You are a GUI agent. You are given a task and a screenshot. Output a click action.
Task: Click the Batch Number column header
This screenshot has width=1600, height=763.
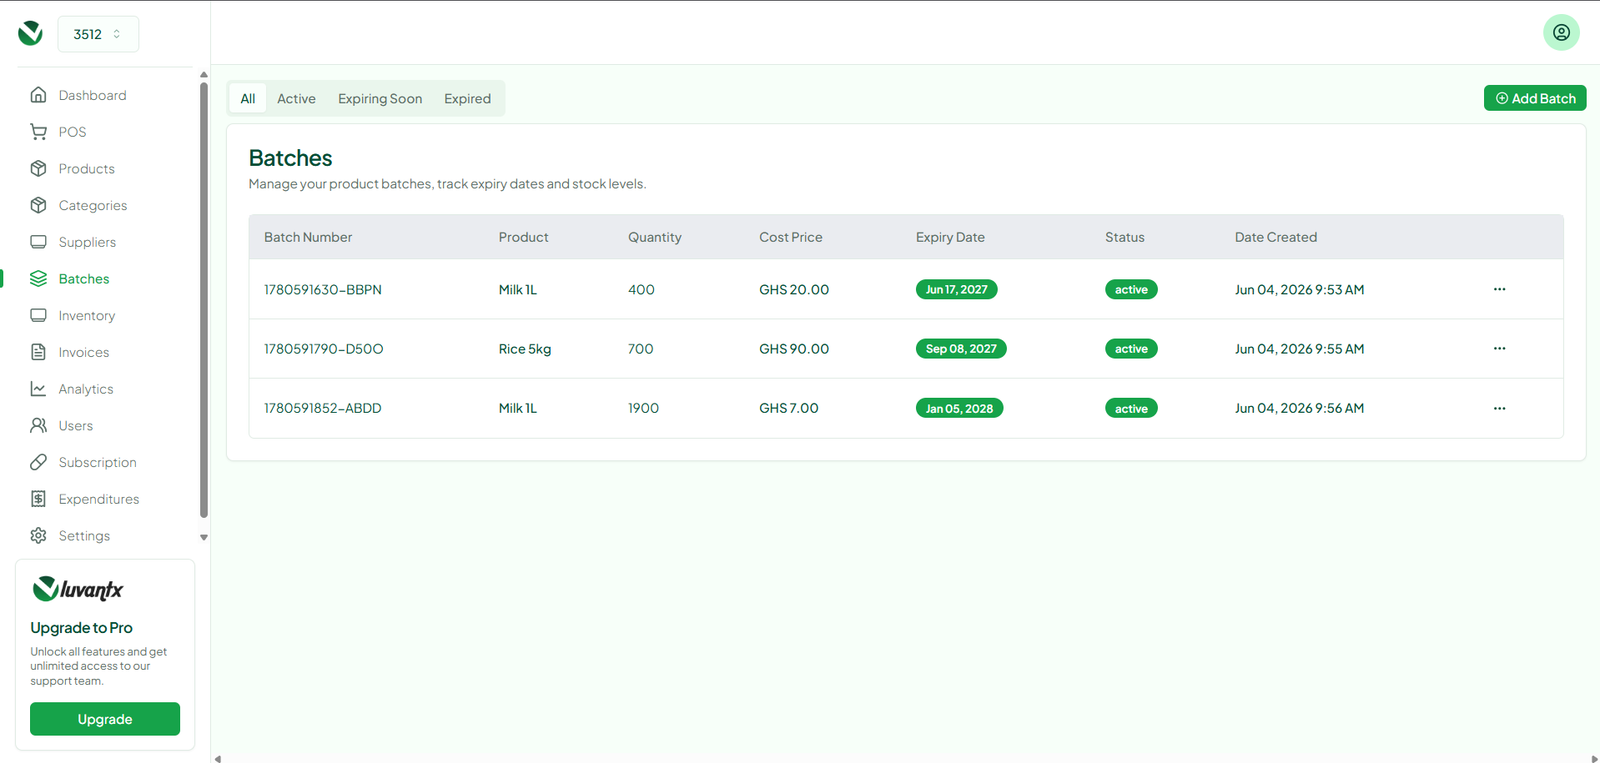[x=308, y=237]
